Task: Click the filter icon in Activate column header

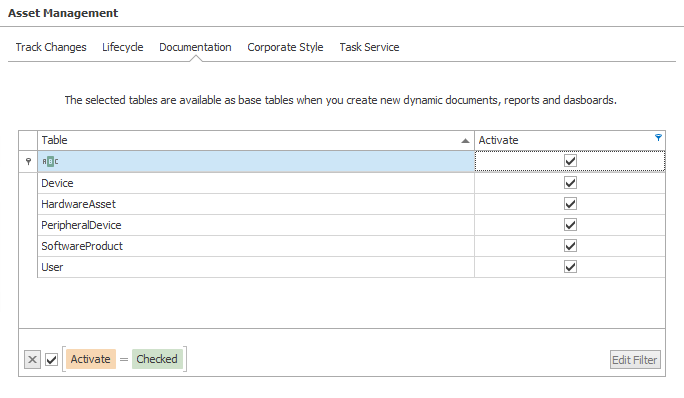Action: tap(658, 137)
